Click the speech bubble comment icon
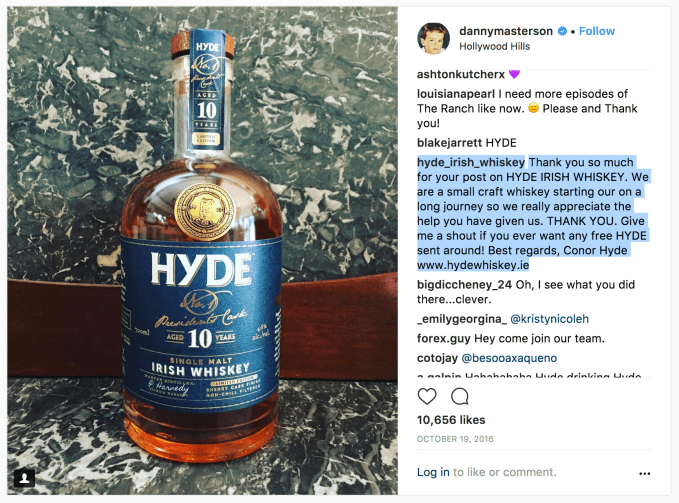Screen dimensions: 679x503 (x=459, y=396)
